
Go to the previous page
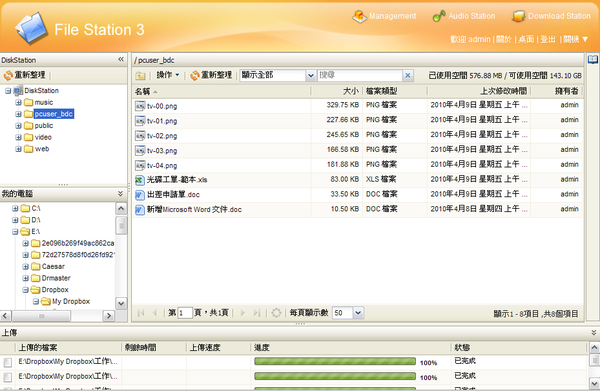tap(155, 313)
